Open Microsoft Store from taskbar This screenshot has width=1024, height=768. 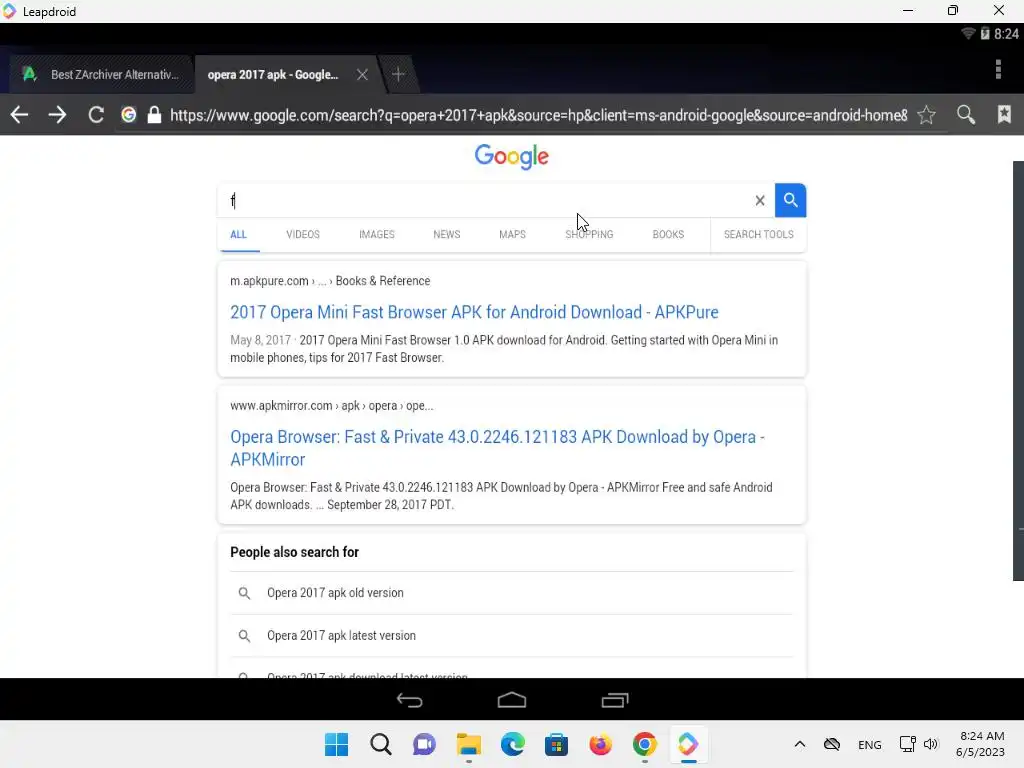[x=556, y=744]
